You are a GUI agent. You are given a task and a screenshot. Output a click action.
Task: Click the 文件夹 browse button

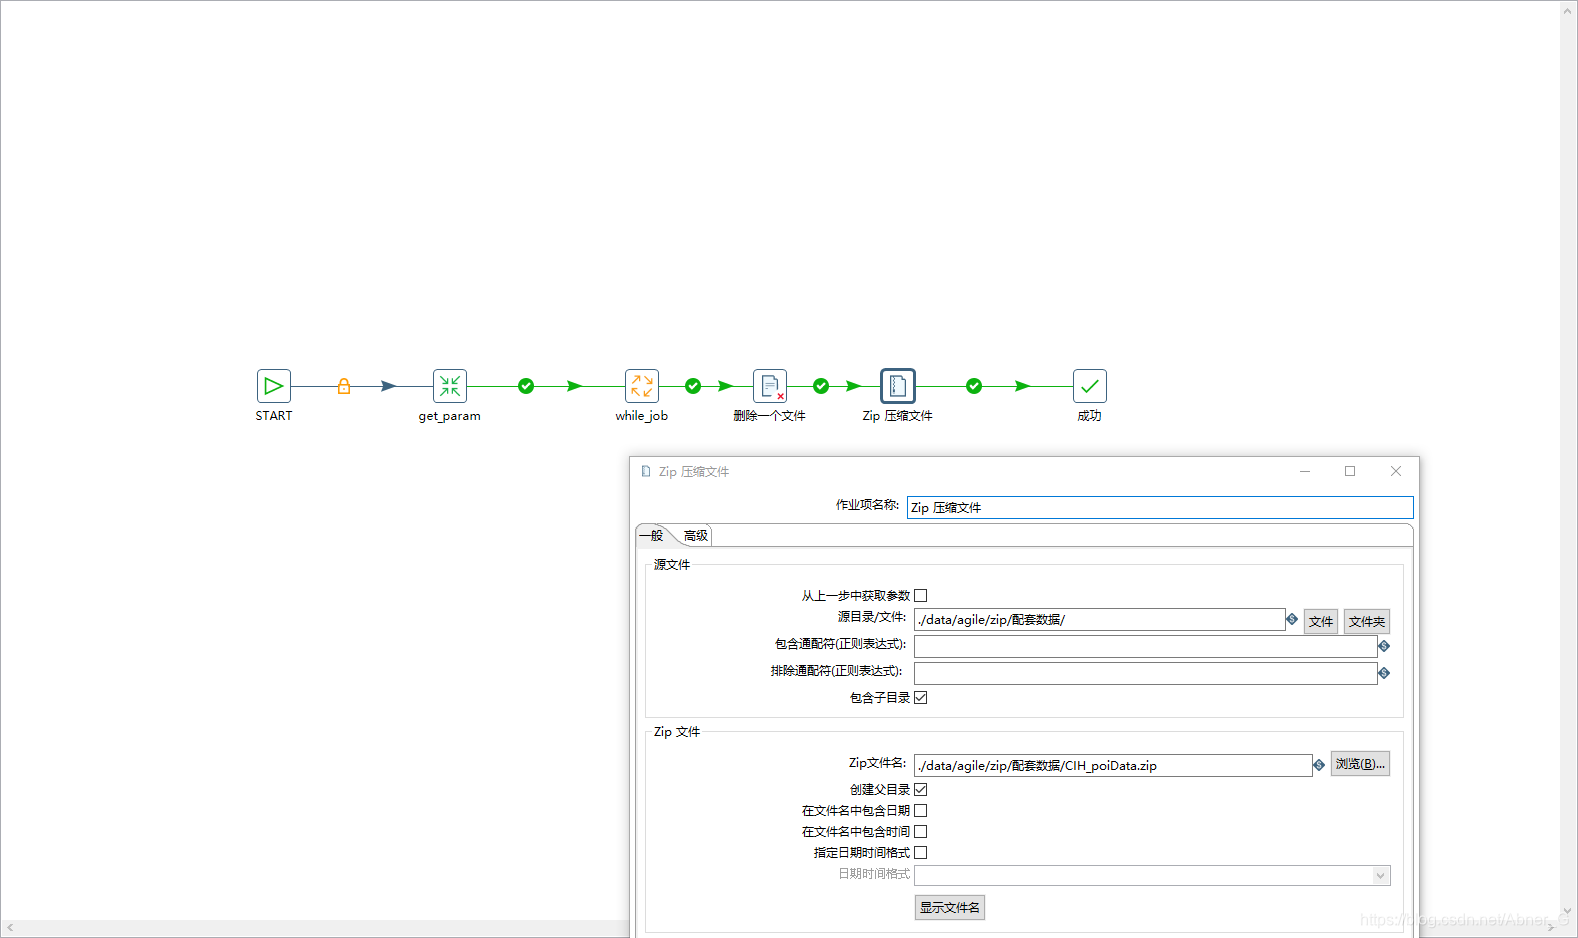1367,621
